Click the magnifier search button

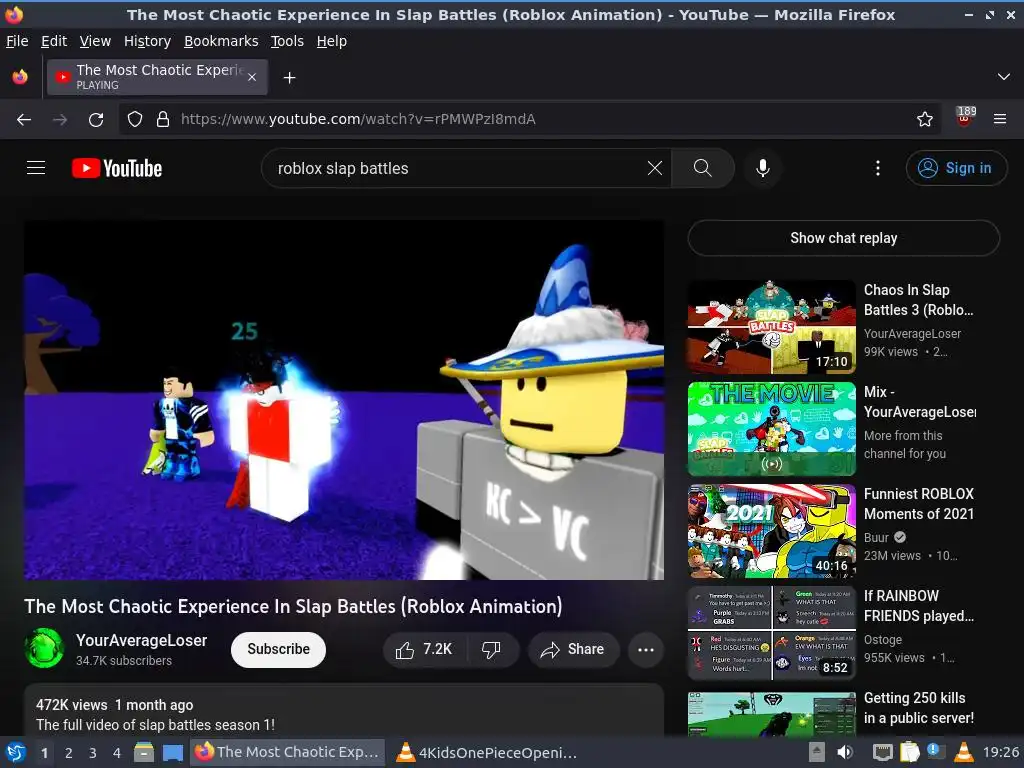coord(703,168)
